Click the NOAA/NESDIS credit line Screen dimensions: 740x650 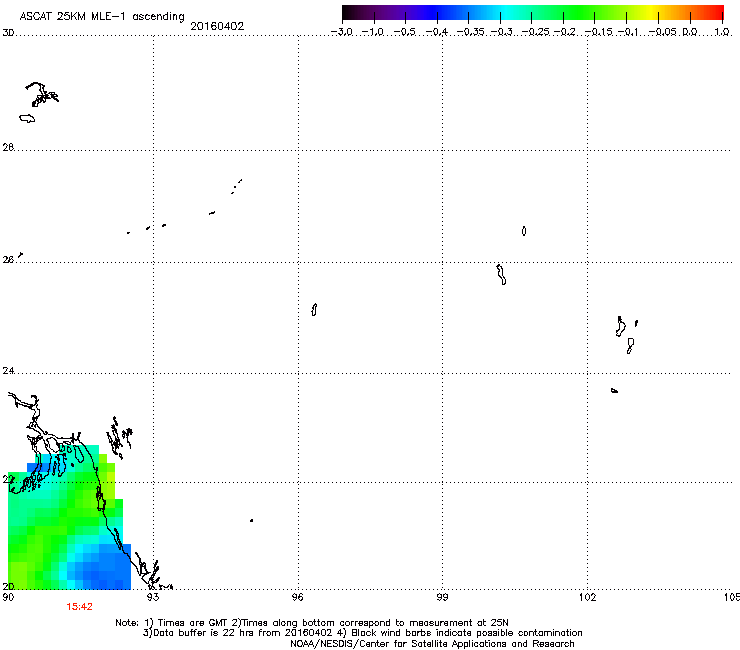click(x=432, y=644)
